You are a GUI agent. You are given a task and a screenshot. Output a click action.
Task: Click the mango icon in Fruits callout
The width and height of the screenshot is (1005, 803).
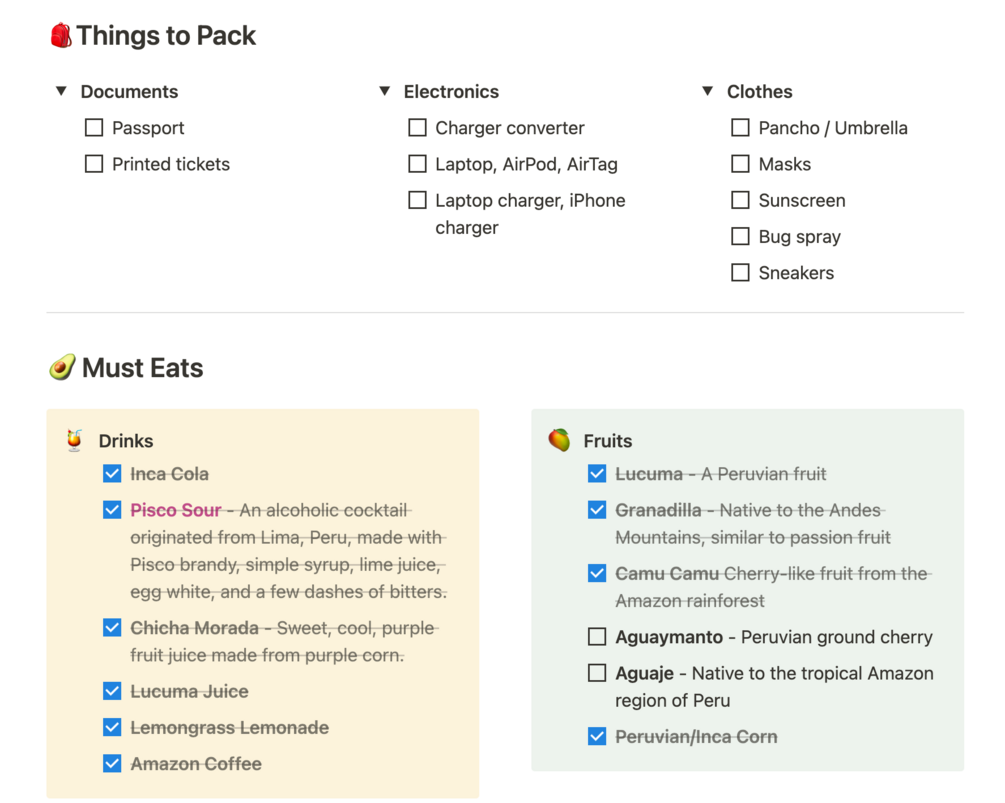[559, 440]
